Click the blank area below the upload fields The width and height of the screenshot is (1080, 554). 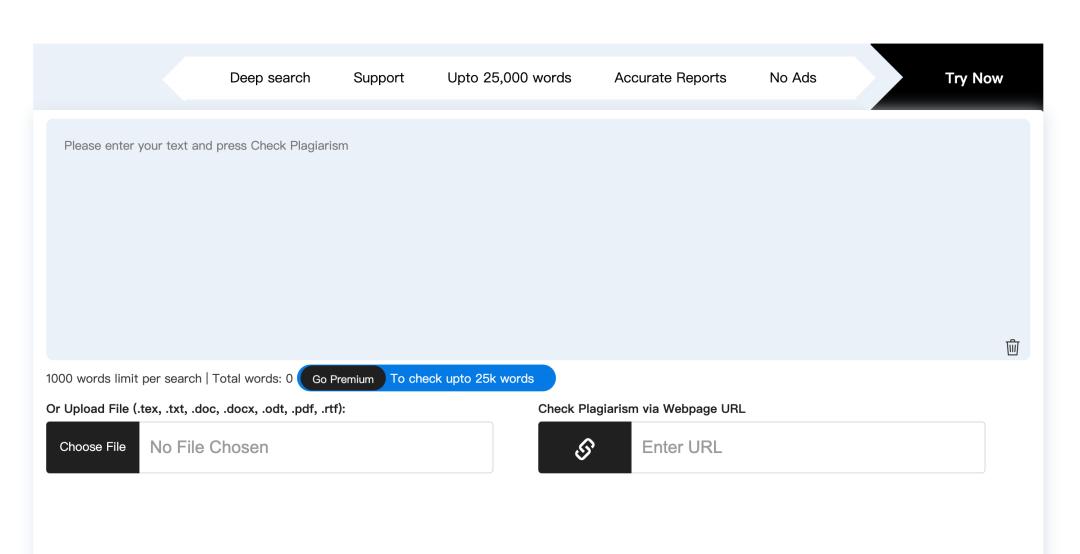point(538,515)
